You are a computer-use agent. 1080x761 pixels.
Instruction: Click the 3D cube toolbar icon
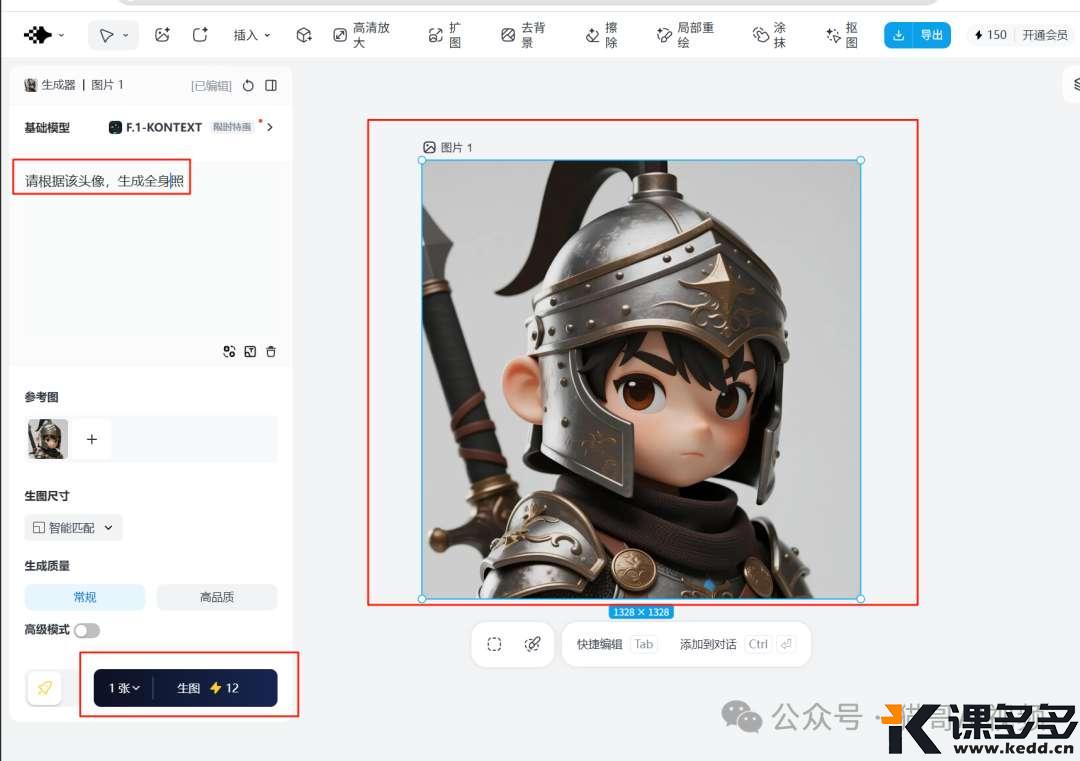pyautogui.click(x=304, y=35)
